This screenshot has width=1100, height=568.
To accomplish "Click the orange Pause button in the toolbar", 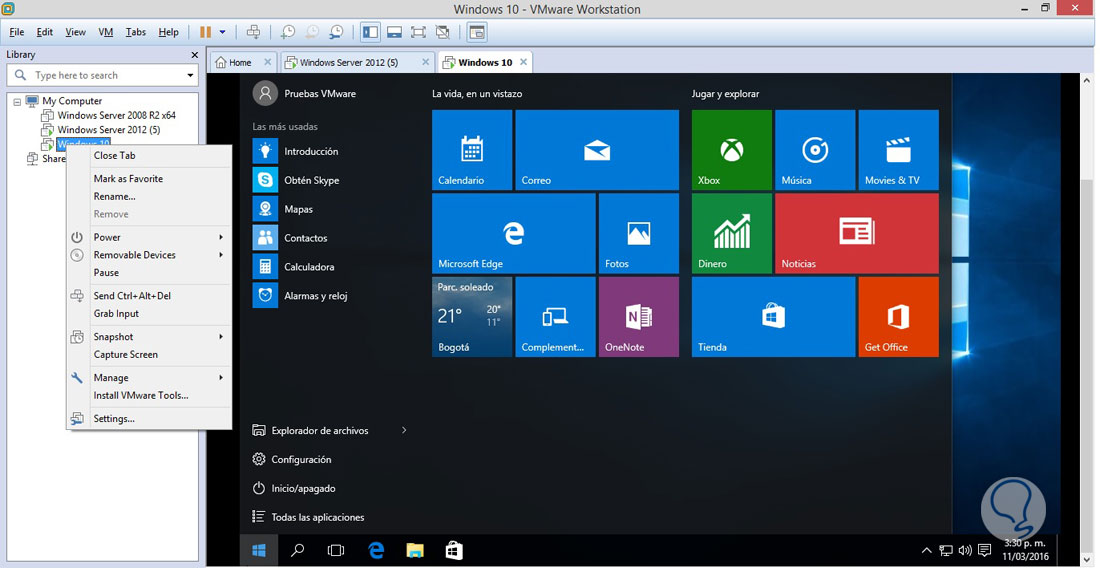I will (206, 32).
